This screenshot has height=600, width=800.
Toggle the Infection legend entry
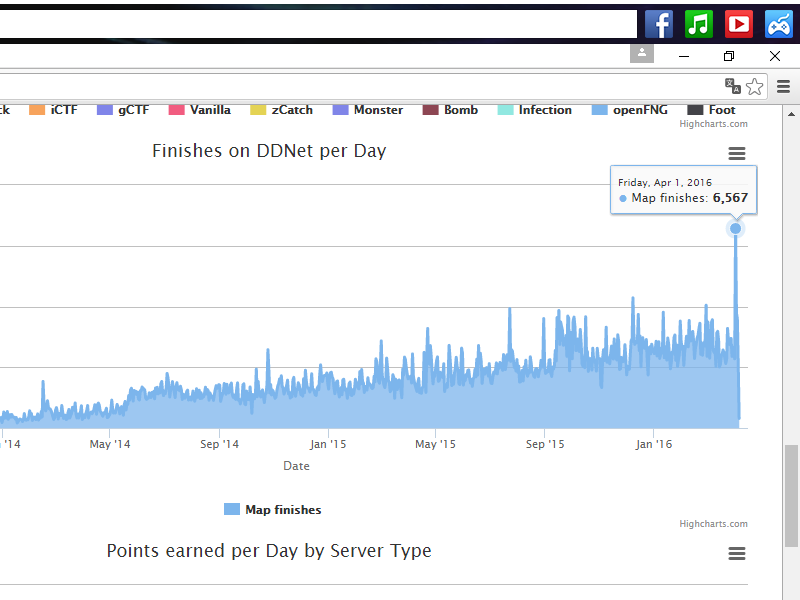point(544,110)
